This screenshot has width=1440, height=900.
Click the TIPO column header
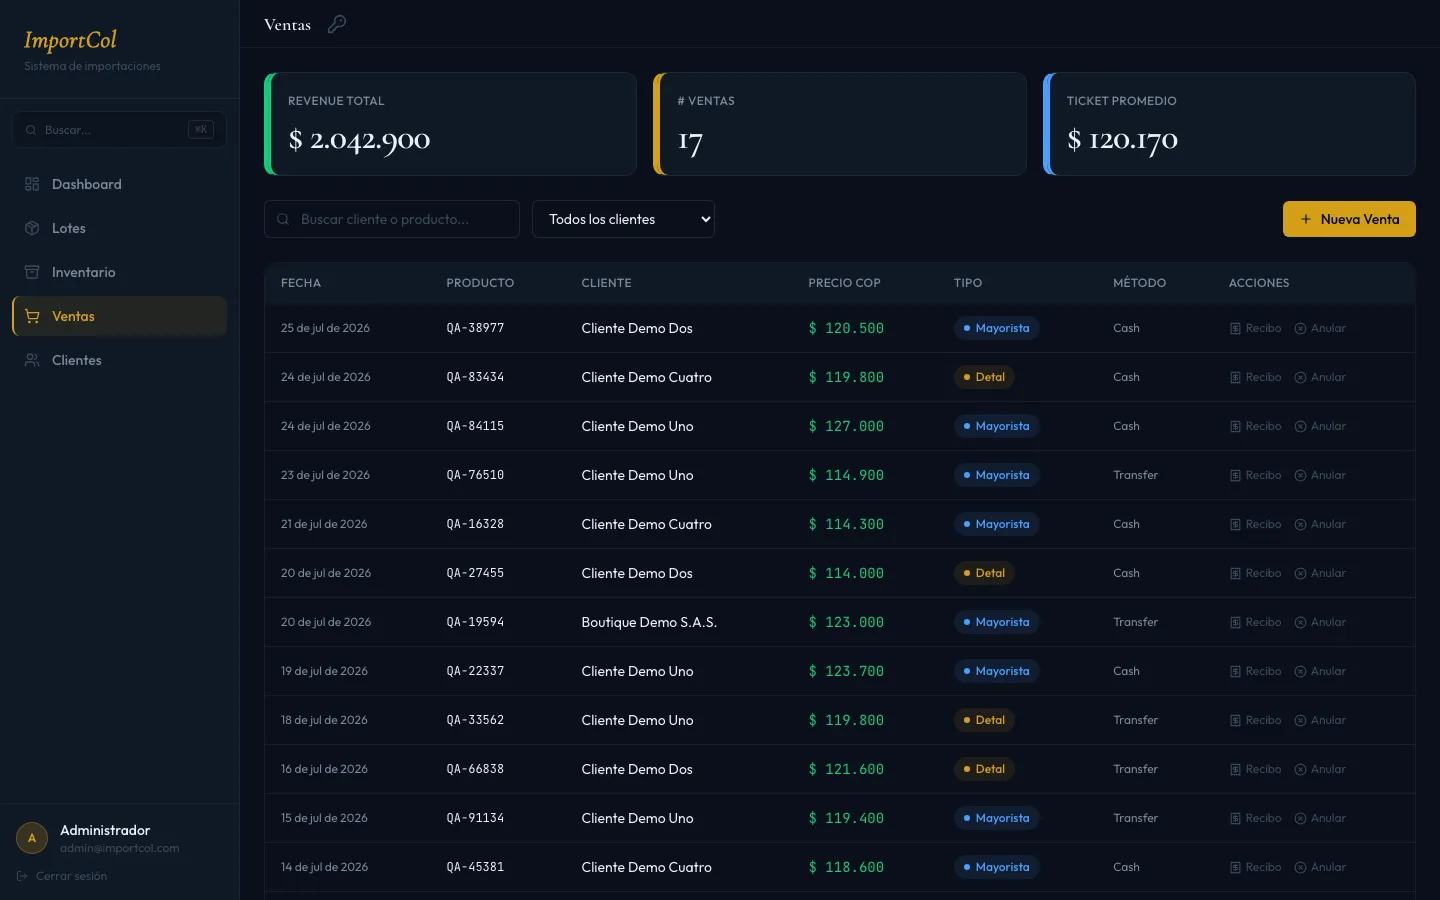click(x=967, y=283)
